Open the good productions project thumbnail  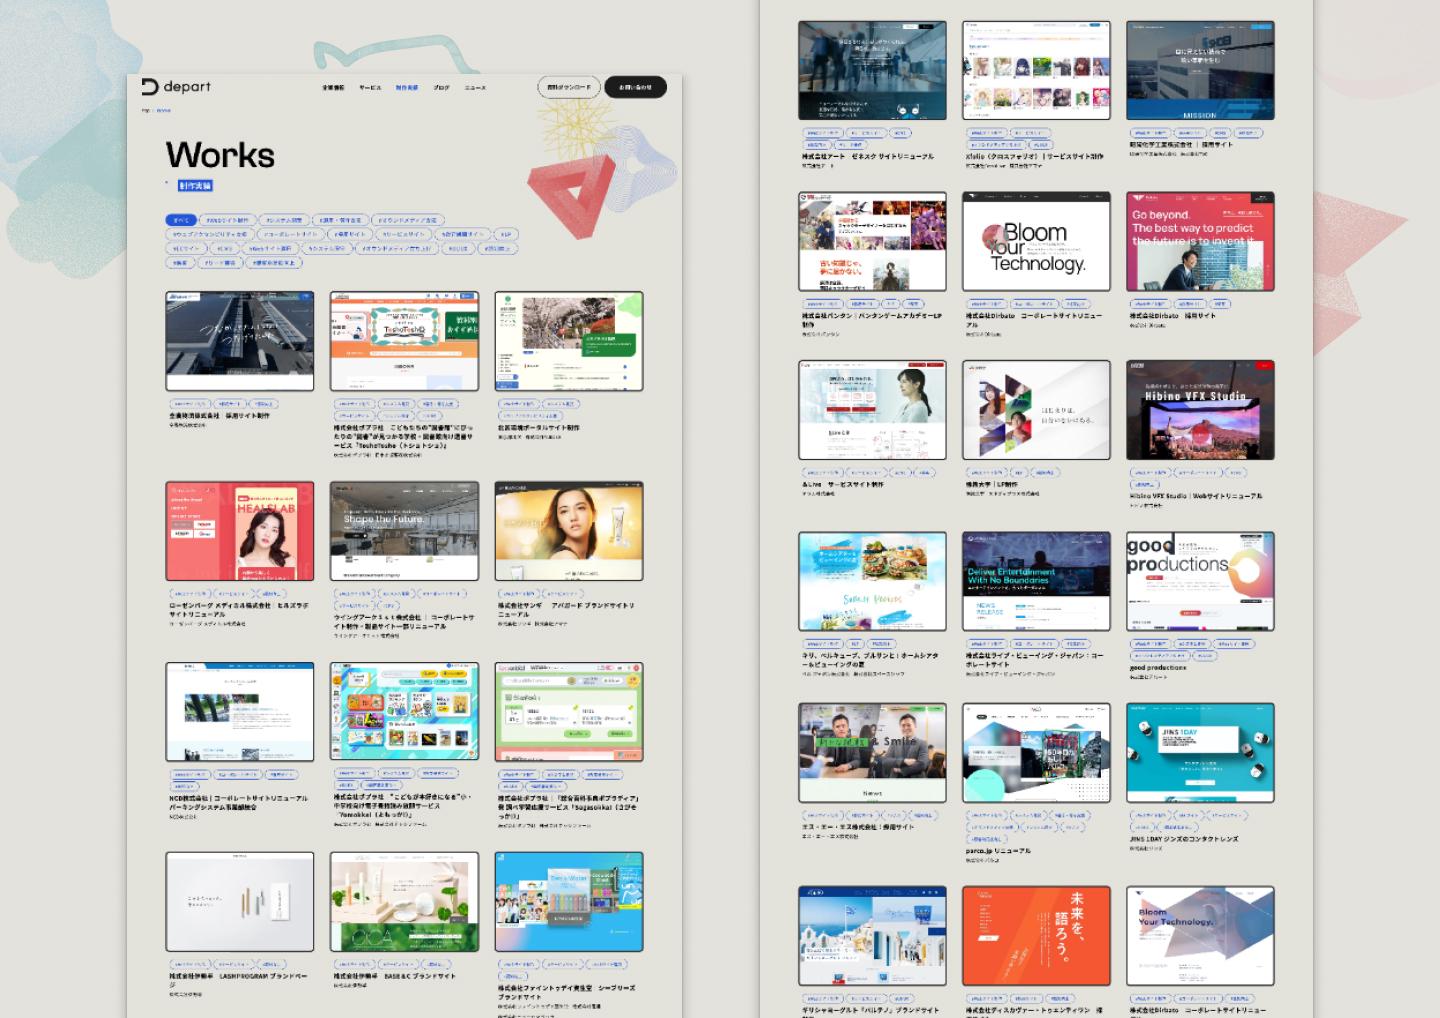pos(1200,581)
